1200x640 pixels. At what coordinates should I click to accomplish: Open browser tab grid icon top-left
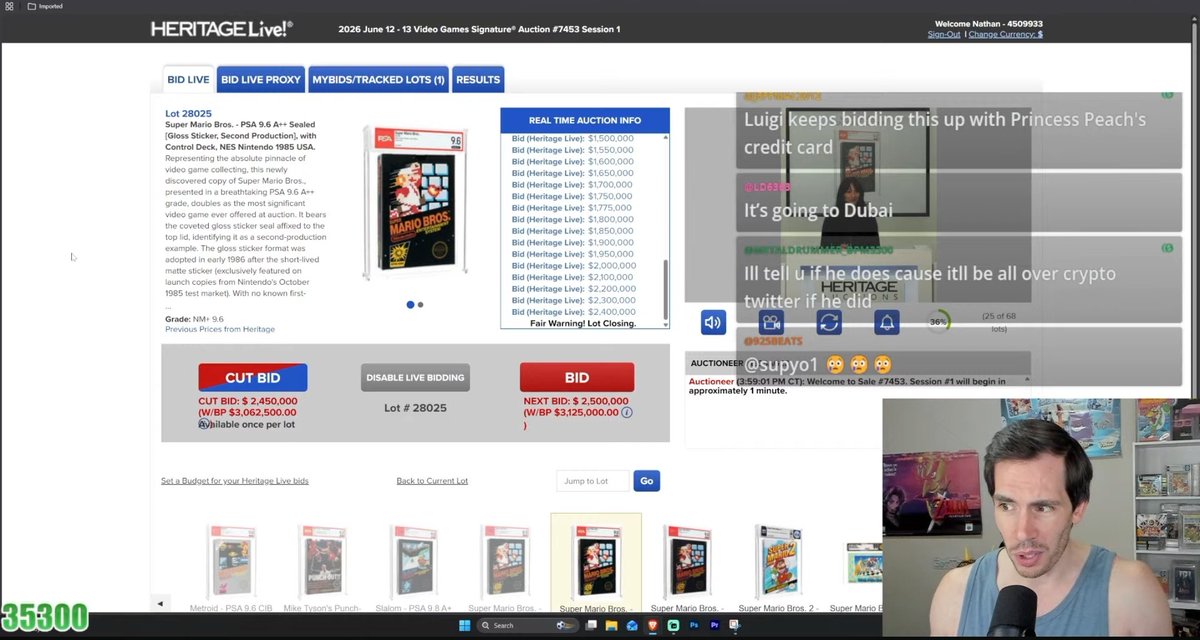pos(9,6)
